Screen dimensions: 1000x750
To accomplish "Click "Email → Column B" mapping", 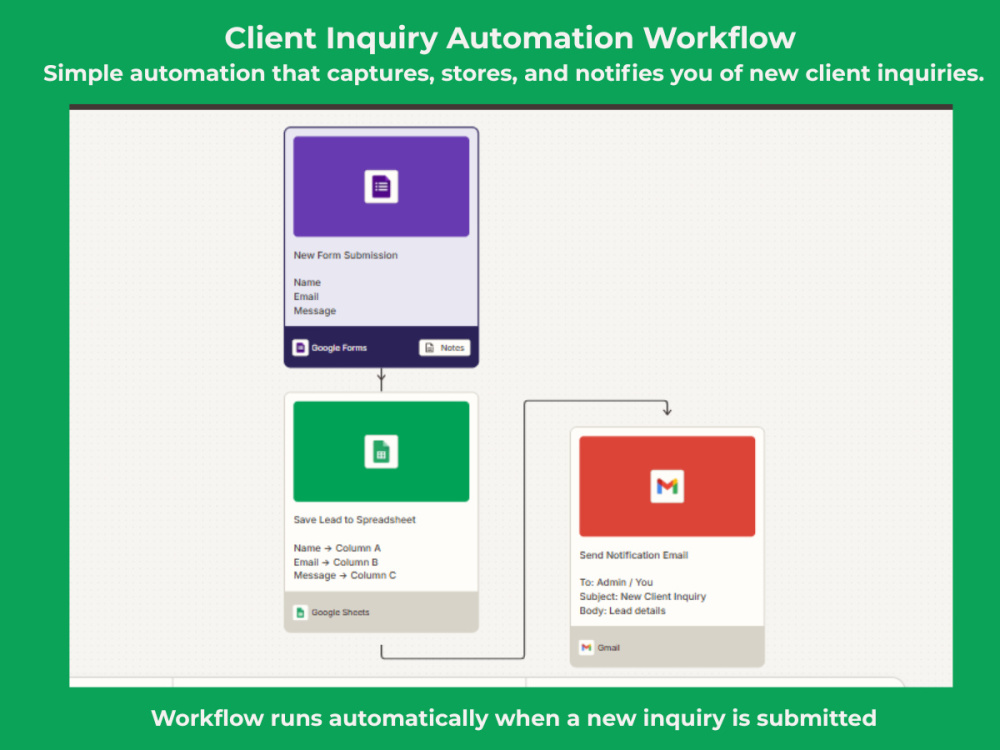I will (x=336, y=562).
